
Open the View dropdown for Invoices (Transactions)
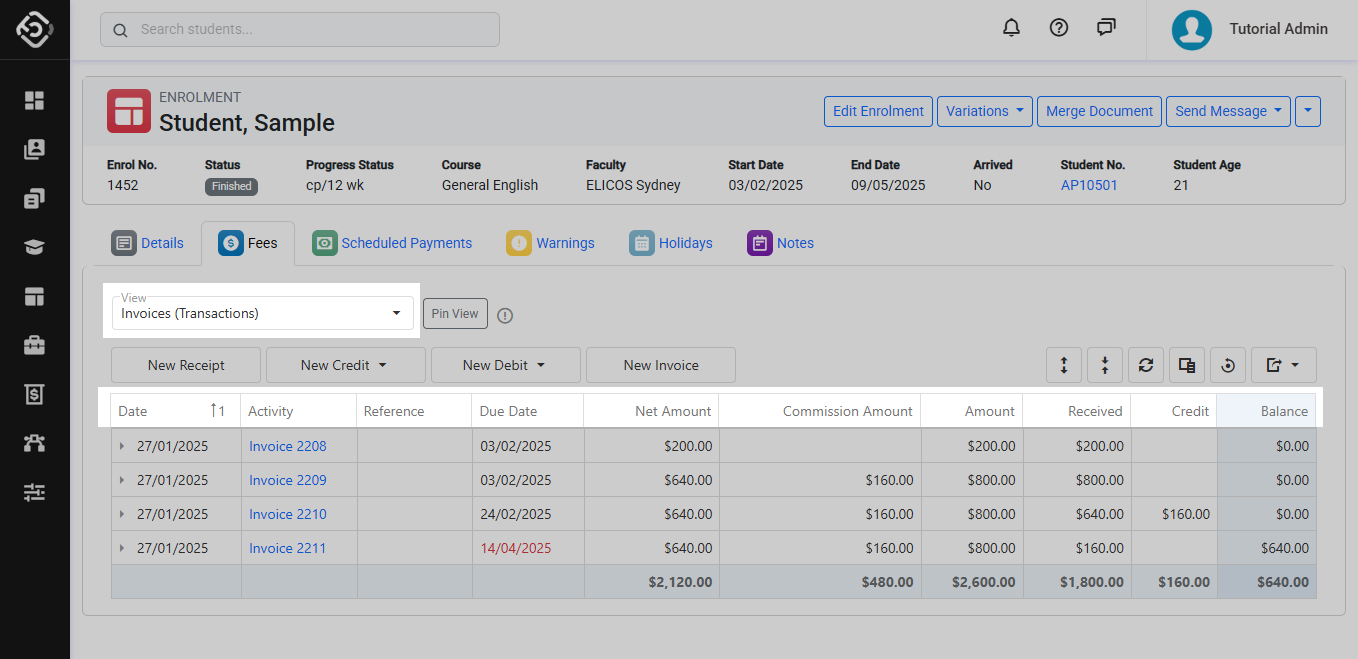point(262,313)
